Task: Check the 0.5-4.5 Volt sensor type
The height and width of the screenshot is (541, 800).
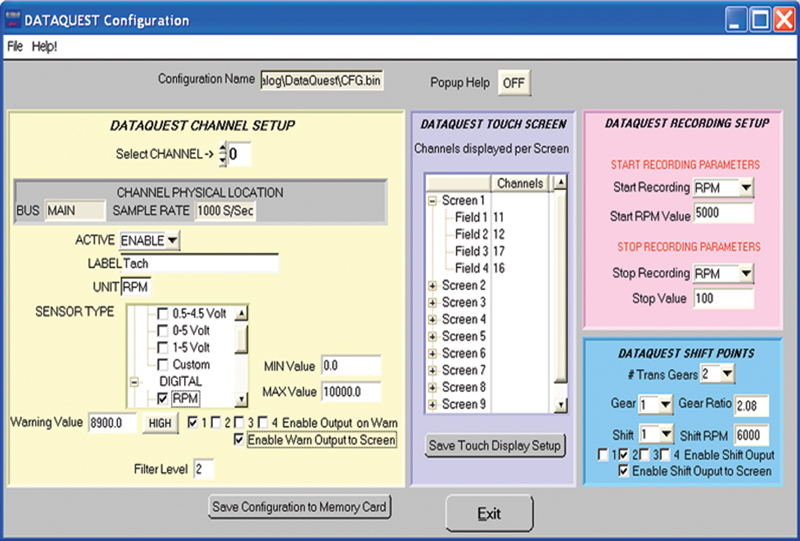Action: coord(162,313)
